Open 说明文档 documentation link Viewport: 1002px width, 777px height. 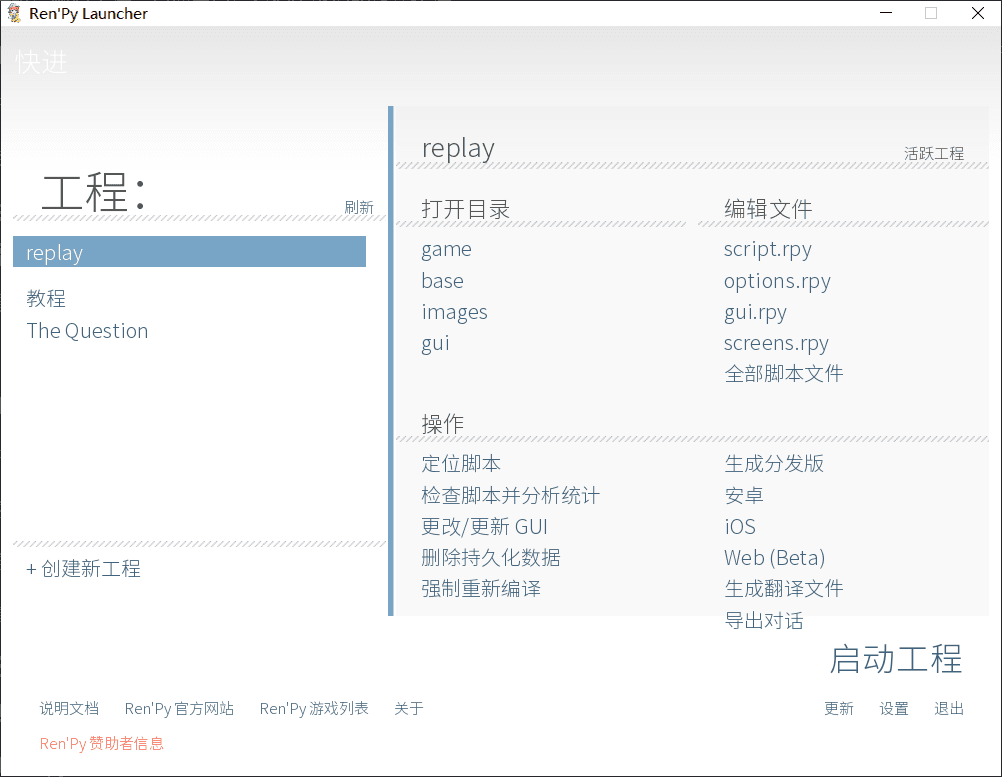pos(69,709)
